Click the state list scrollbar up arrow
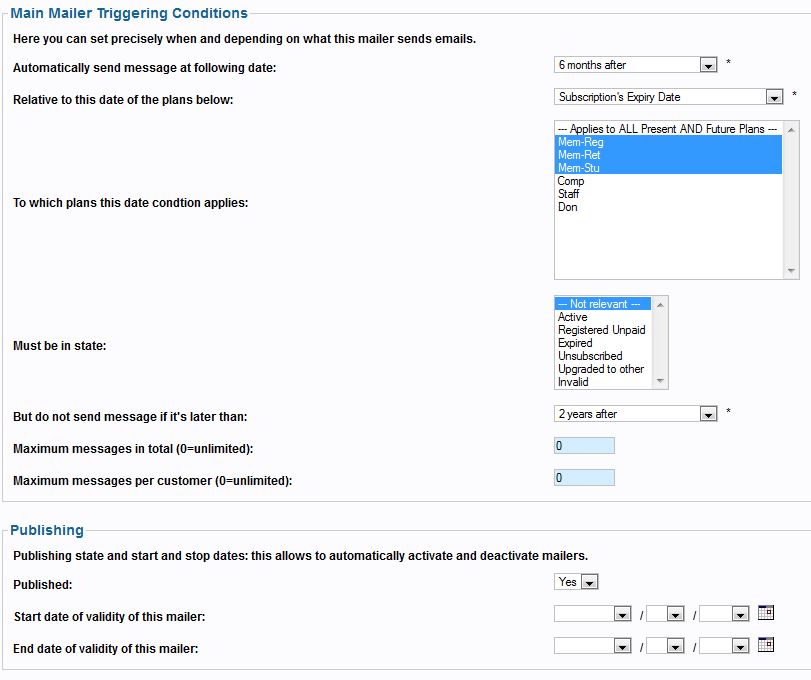The width and height of the screenshot is (811, 680). [x=660, y=305]
